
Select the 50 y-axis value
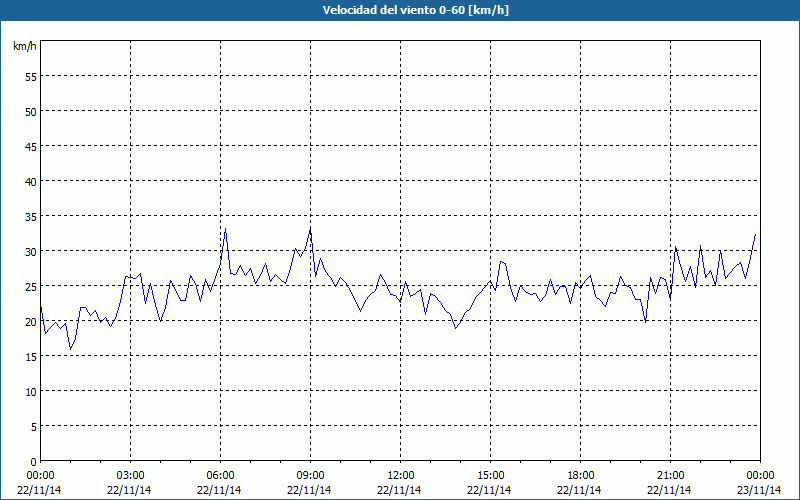[x=31, y=112]
